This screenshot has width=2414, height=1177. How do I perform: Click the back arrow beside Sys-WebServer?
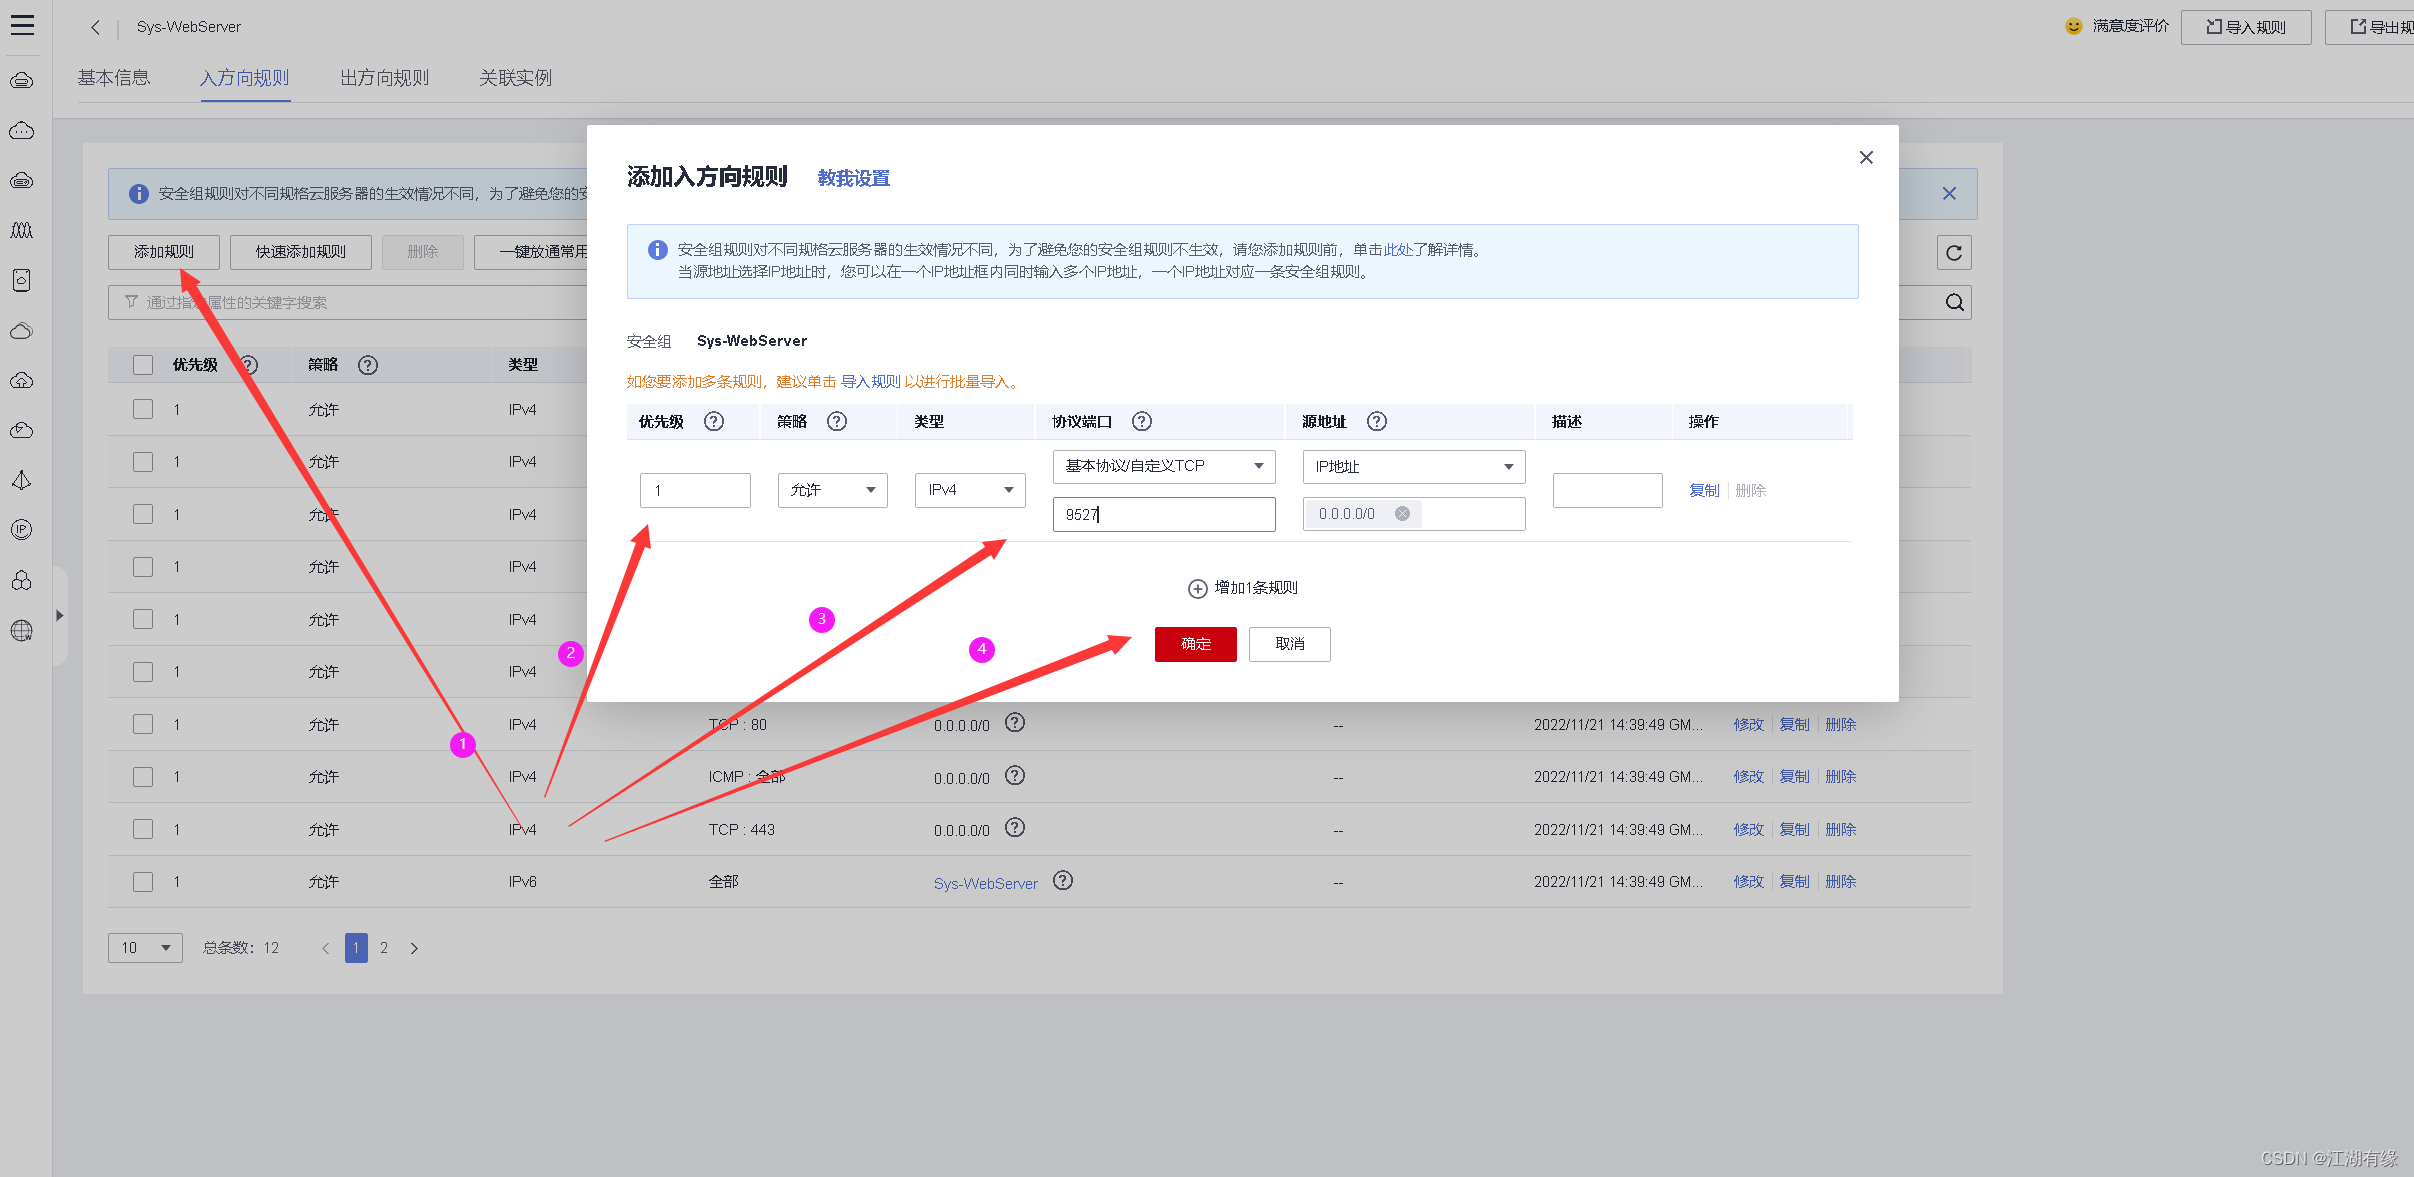(x=95, y=27)
